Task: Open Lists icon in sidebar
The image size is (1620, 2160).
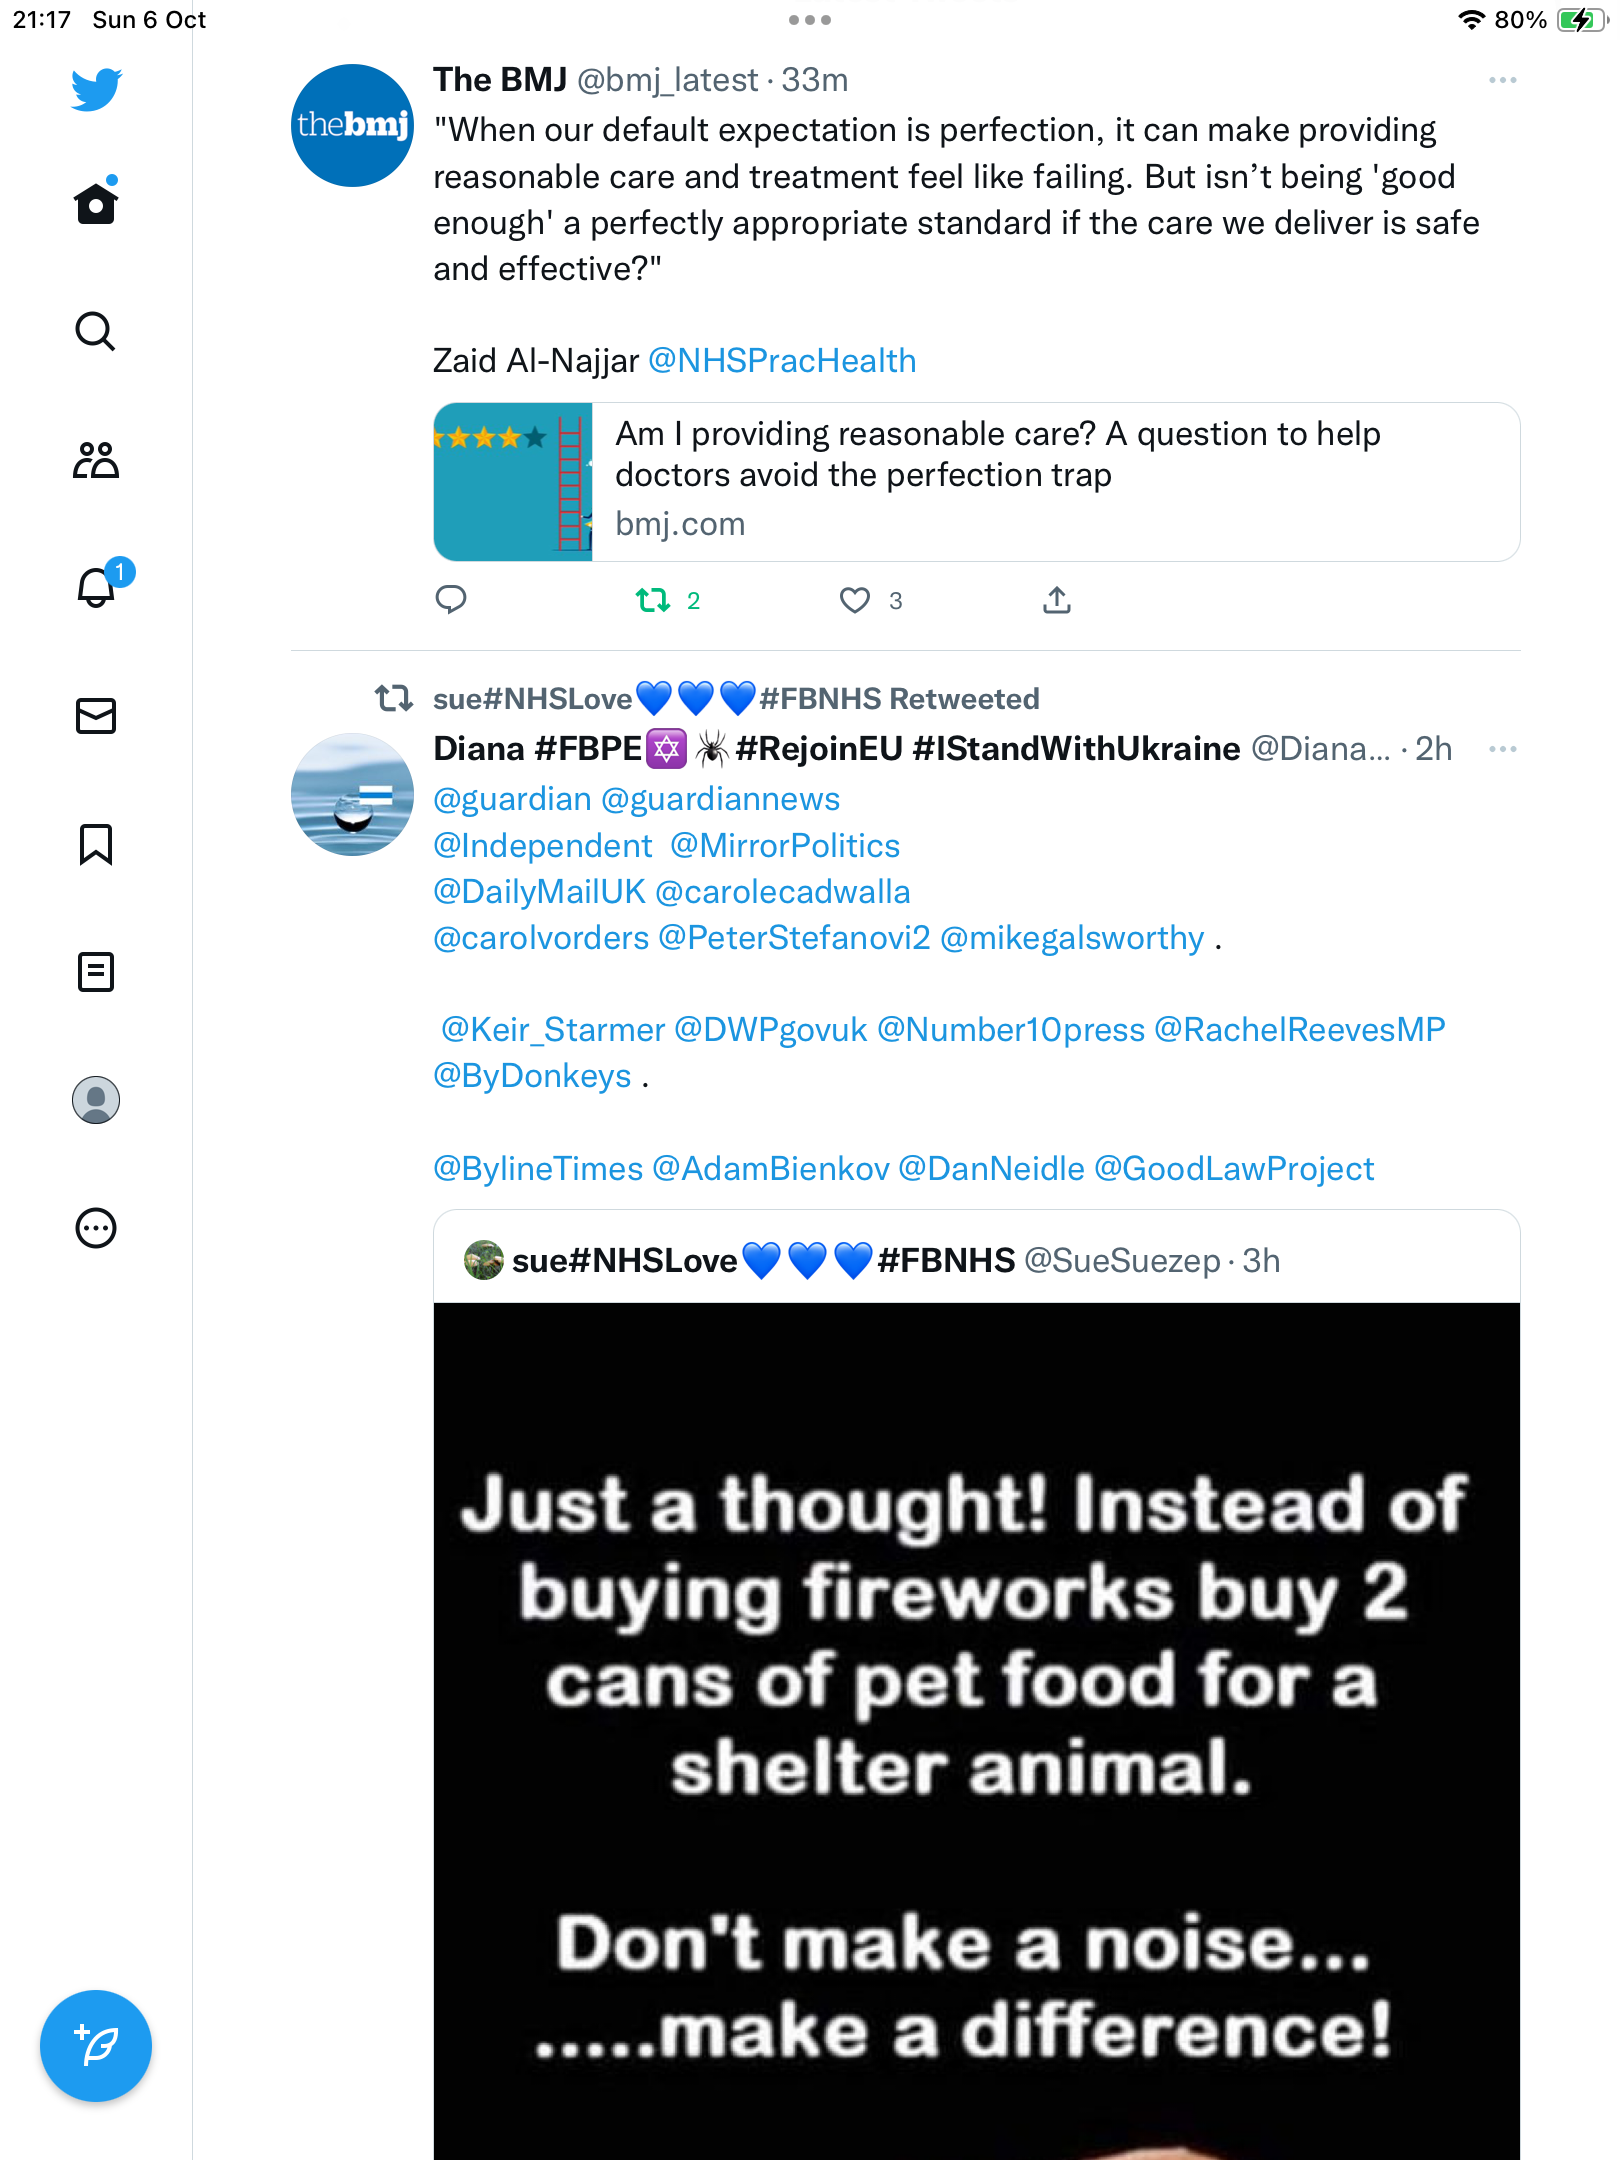Action: pyautogui.click(x=96, y=971)
